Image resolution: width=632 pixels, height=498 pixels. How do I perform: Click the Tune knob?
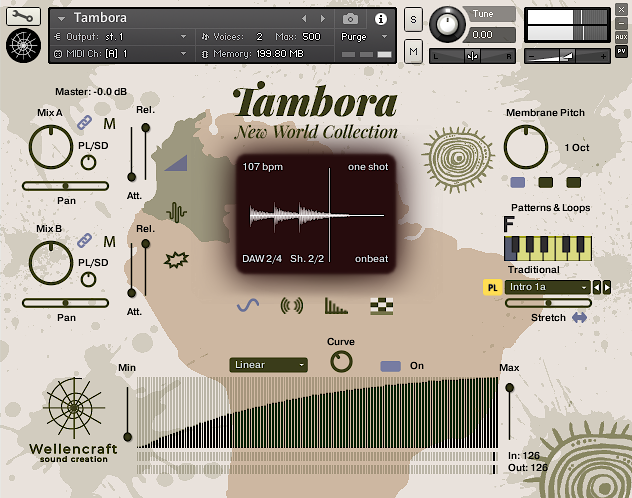447,24
